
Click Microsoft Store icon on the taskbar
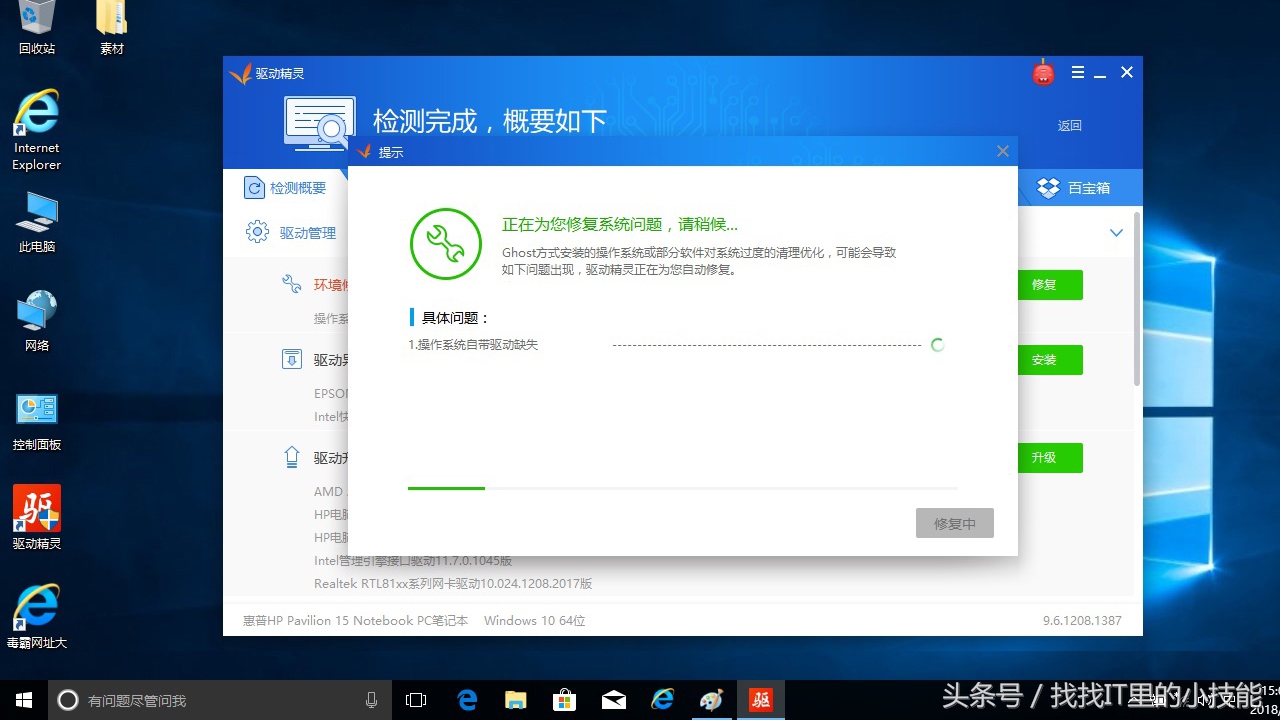point(565,700)
